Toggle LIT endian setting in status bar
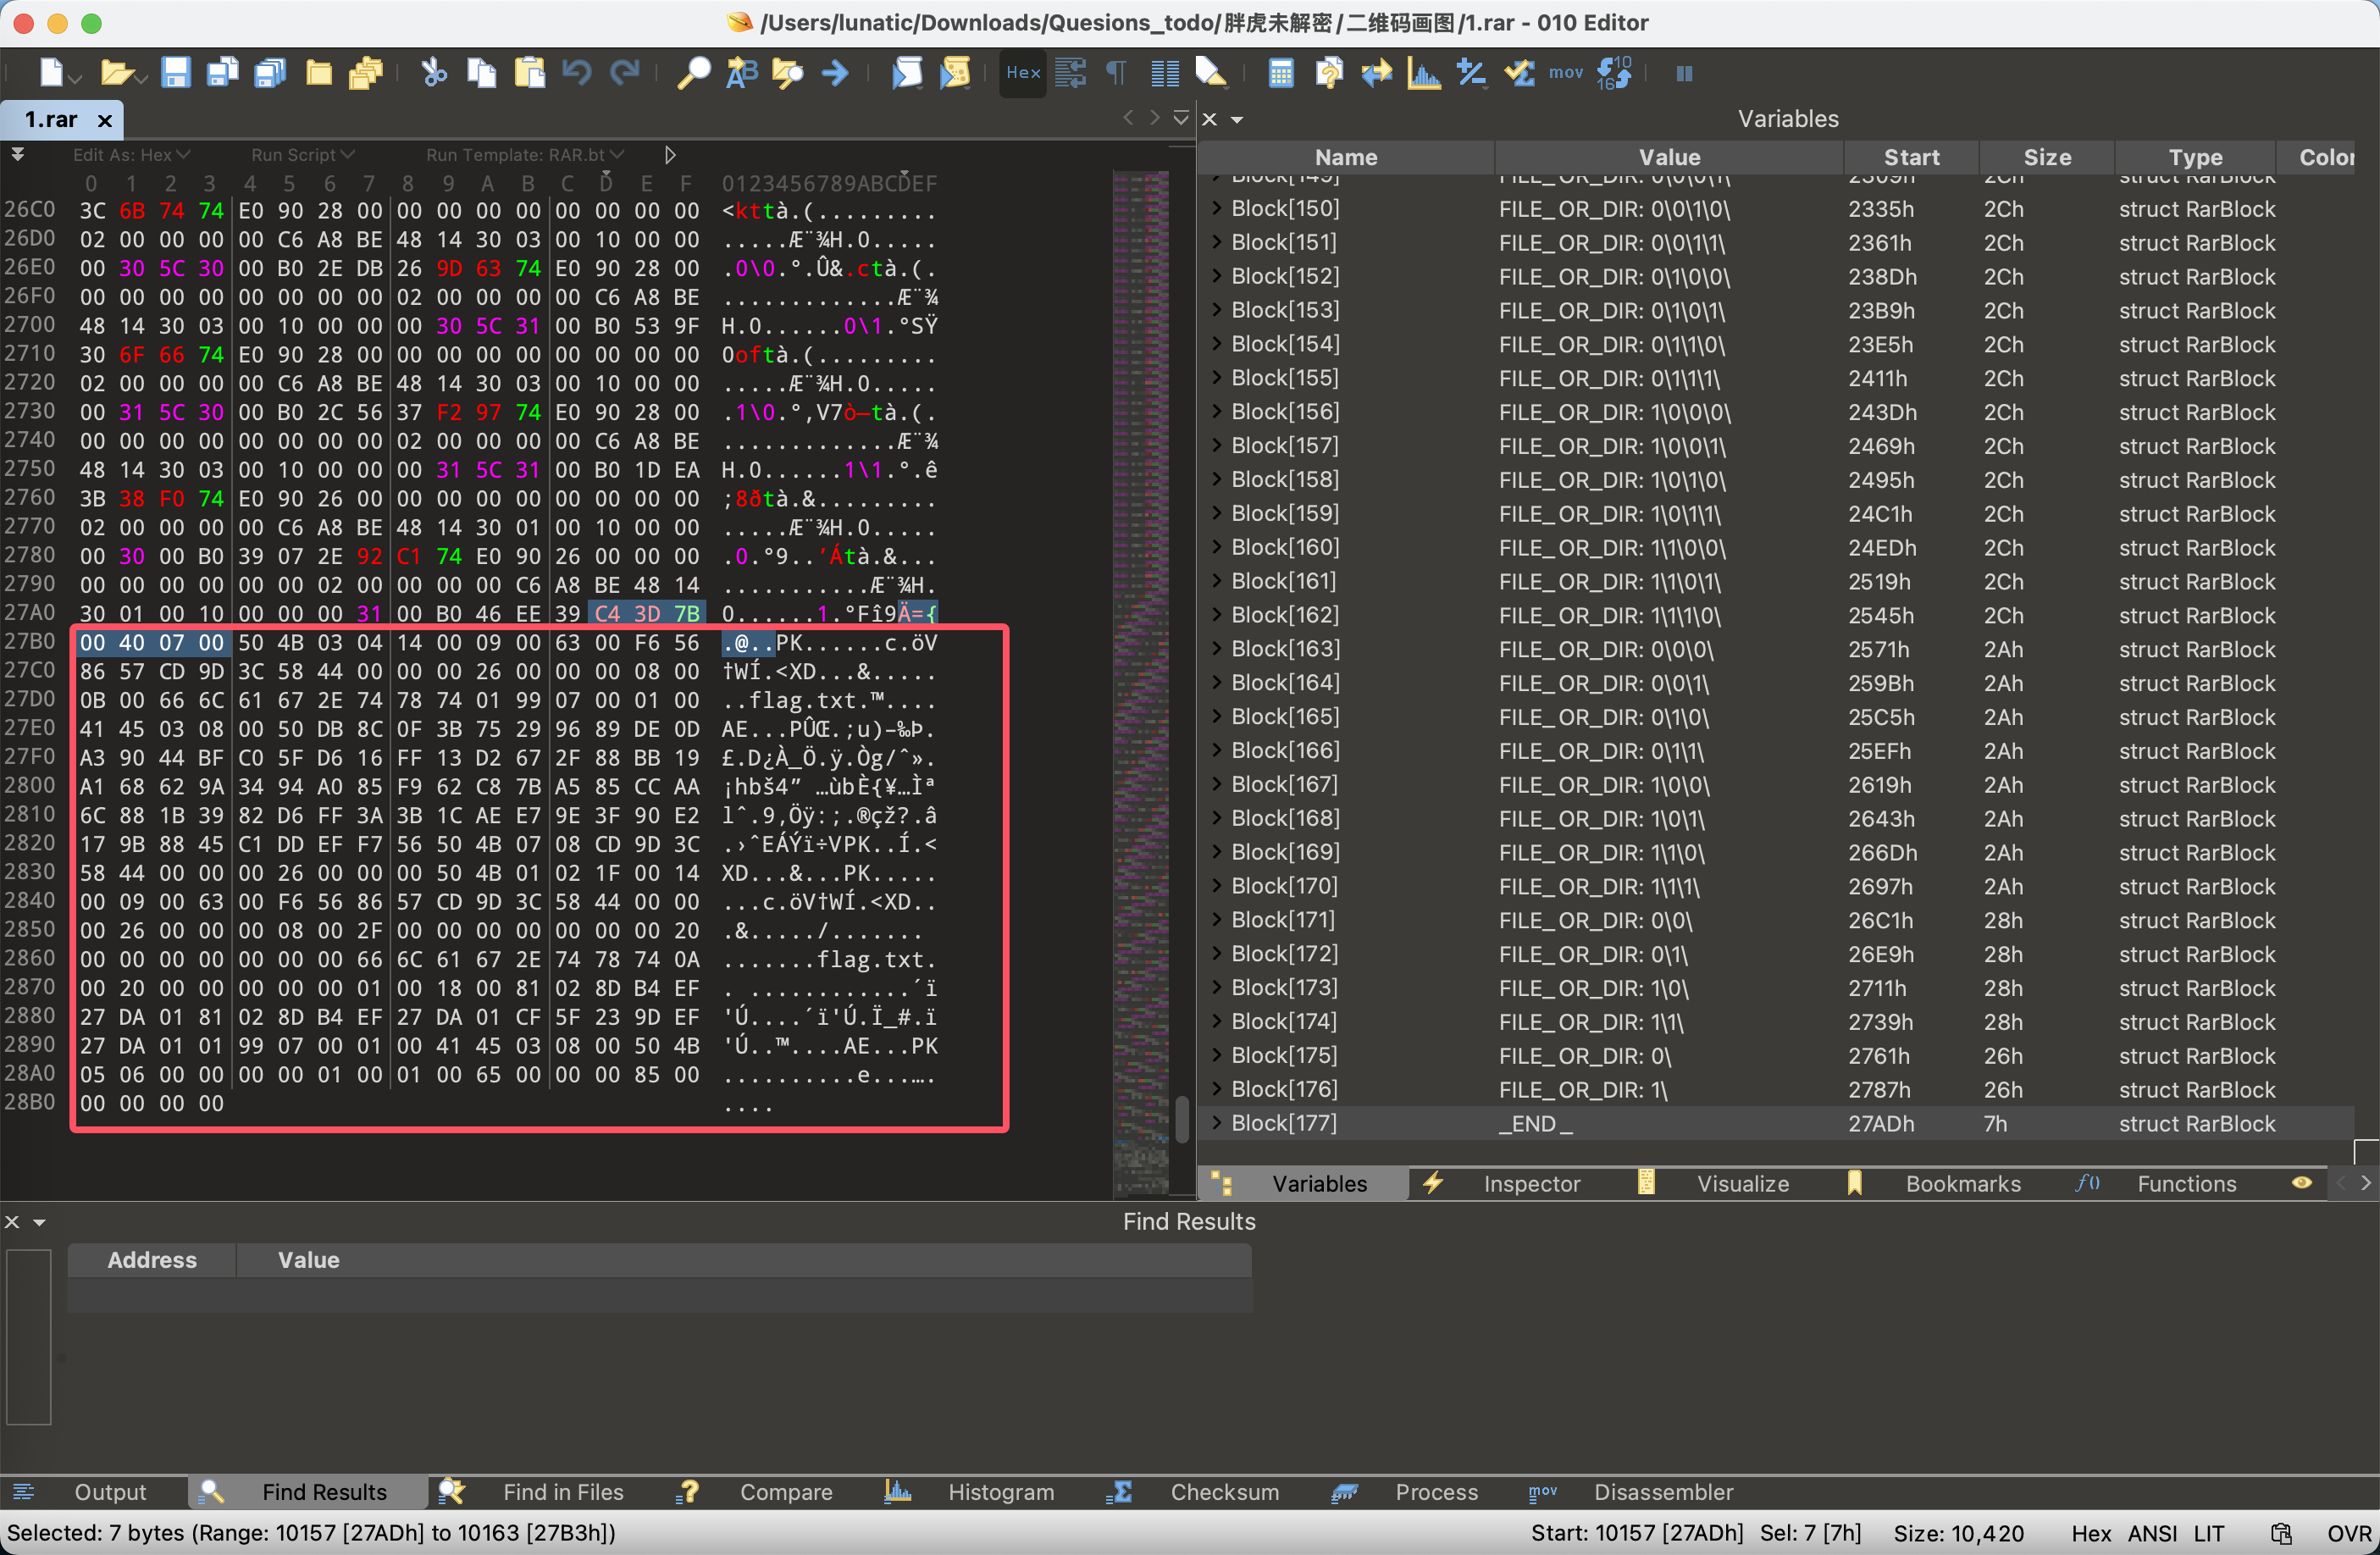The width and height of the screenshot is (2380, 1555). 2210,1533
